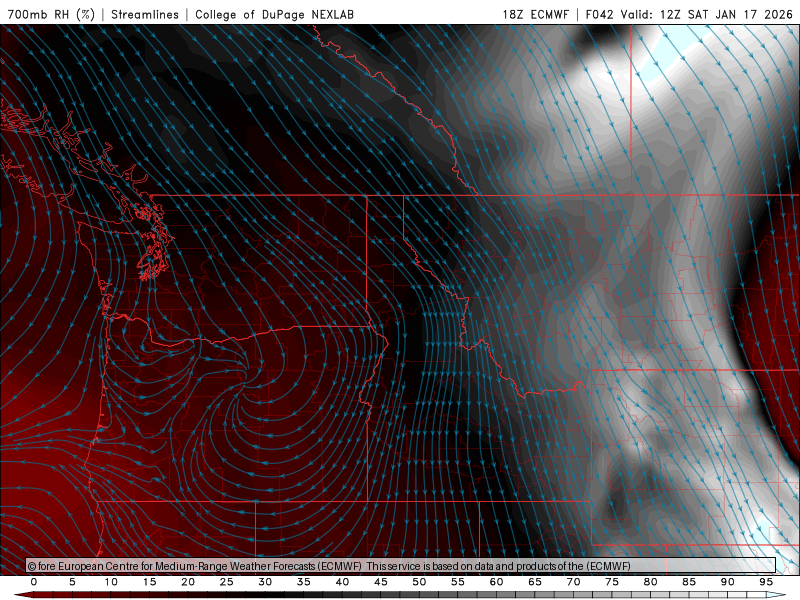Image resolution: width=800 pixels, height=600 pixels.
Task: Click the "Valid: 12Z SAT JAN 17 2026" text
Action: click(x=707, y=14)
